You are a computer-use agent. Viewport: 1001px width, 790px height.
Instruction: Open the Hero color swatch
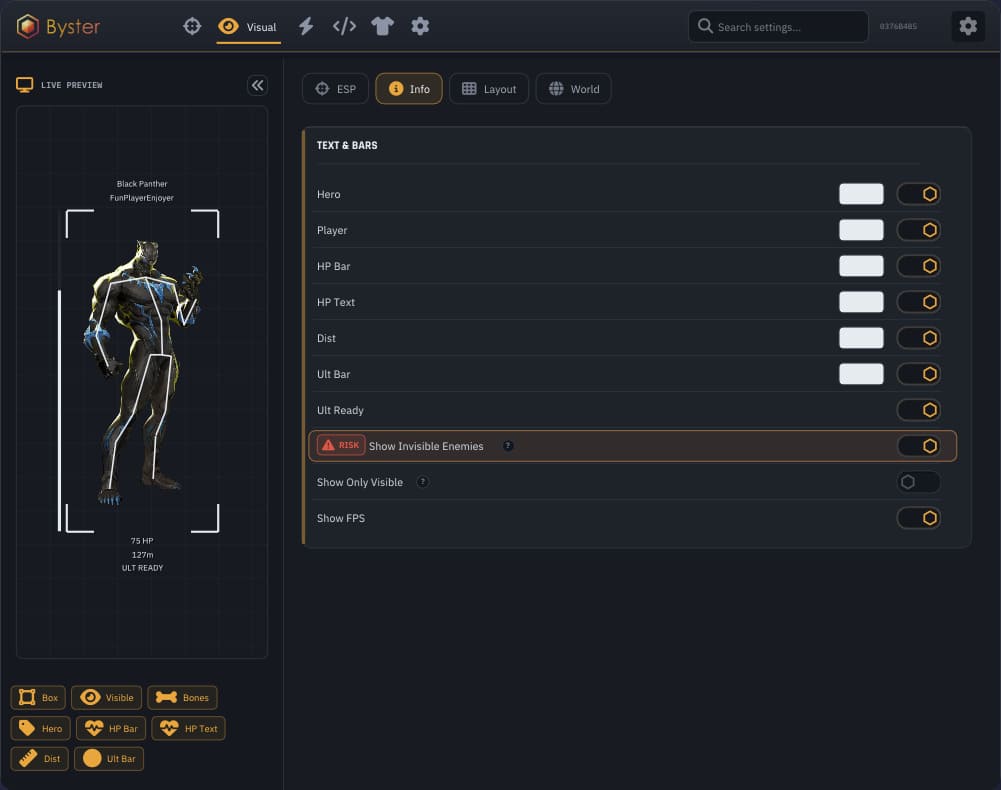861,194
